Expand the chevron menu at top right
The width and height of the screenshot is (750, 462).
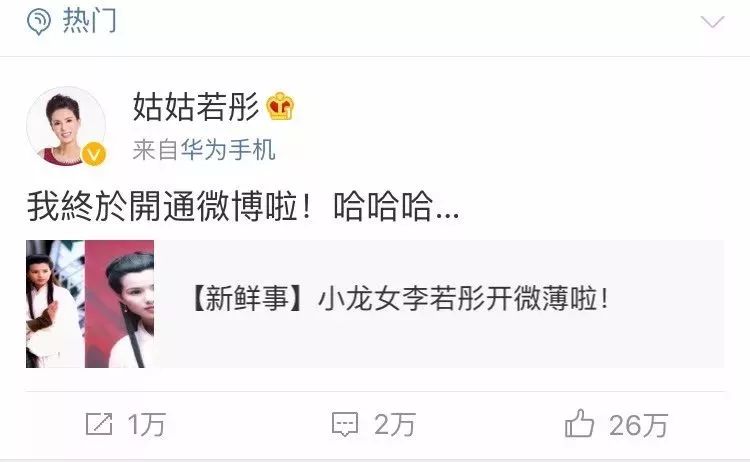[x=712, y=22]
